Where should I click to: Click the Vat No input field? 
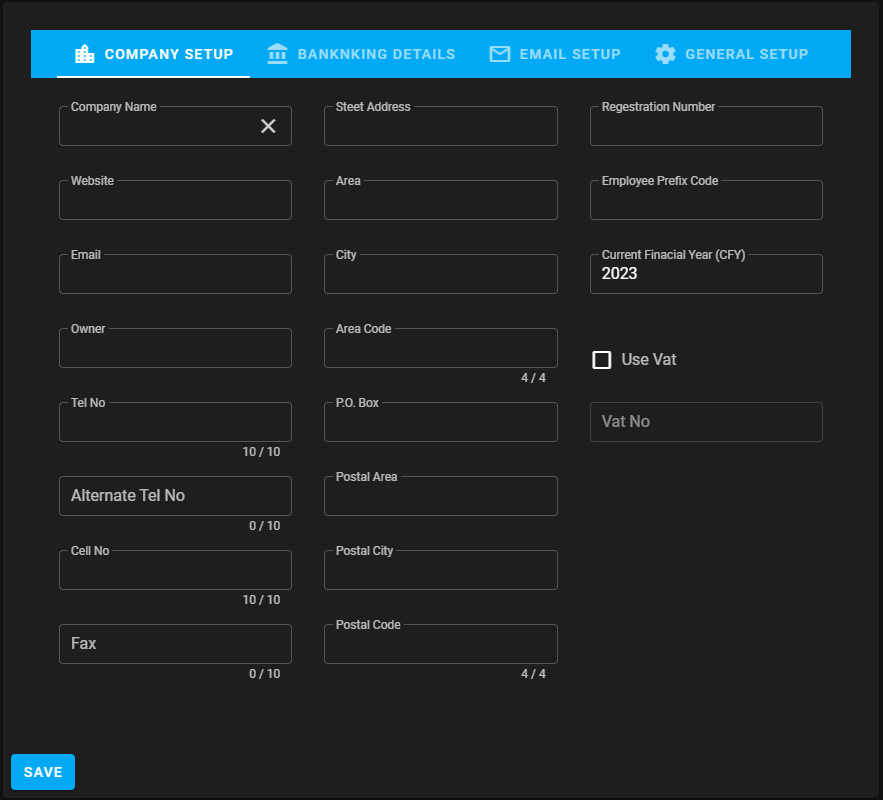(x=706, y=422)
